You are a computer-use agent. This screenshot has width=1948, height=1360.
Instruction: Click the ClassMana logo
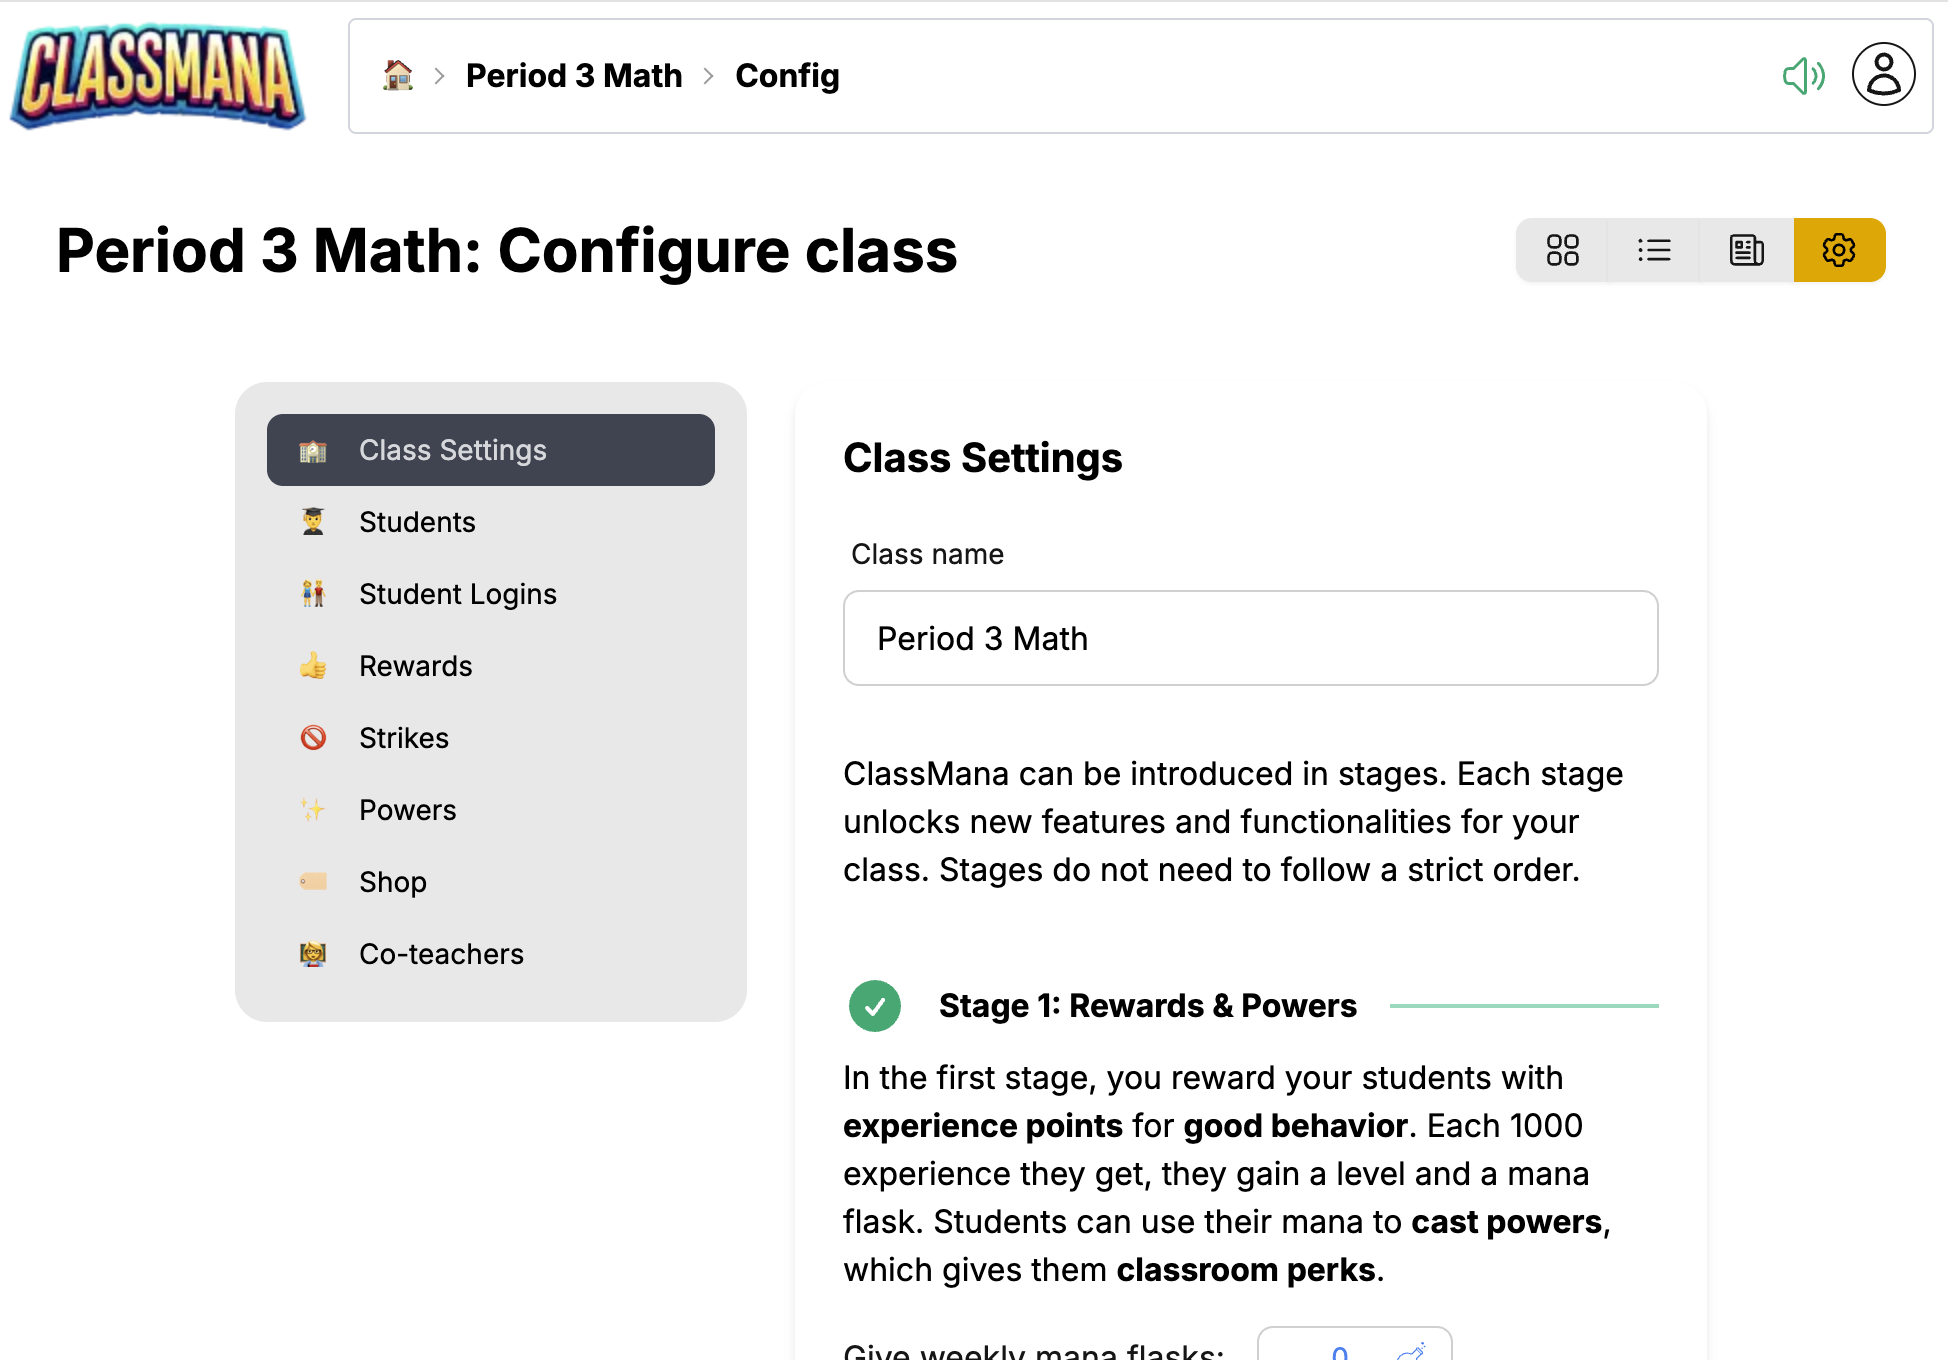158,76
